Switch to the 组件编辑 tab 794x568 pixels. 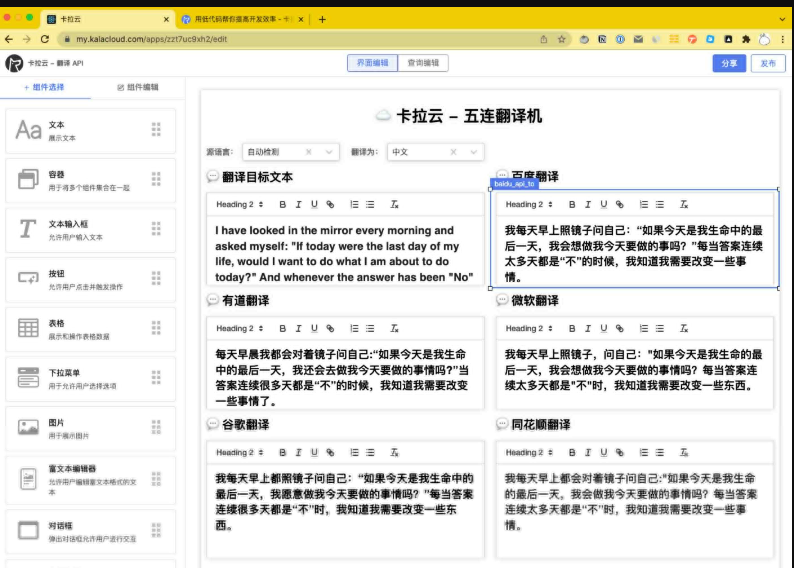click(138, 87)
